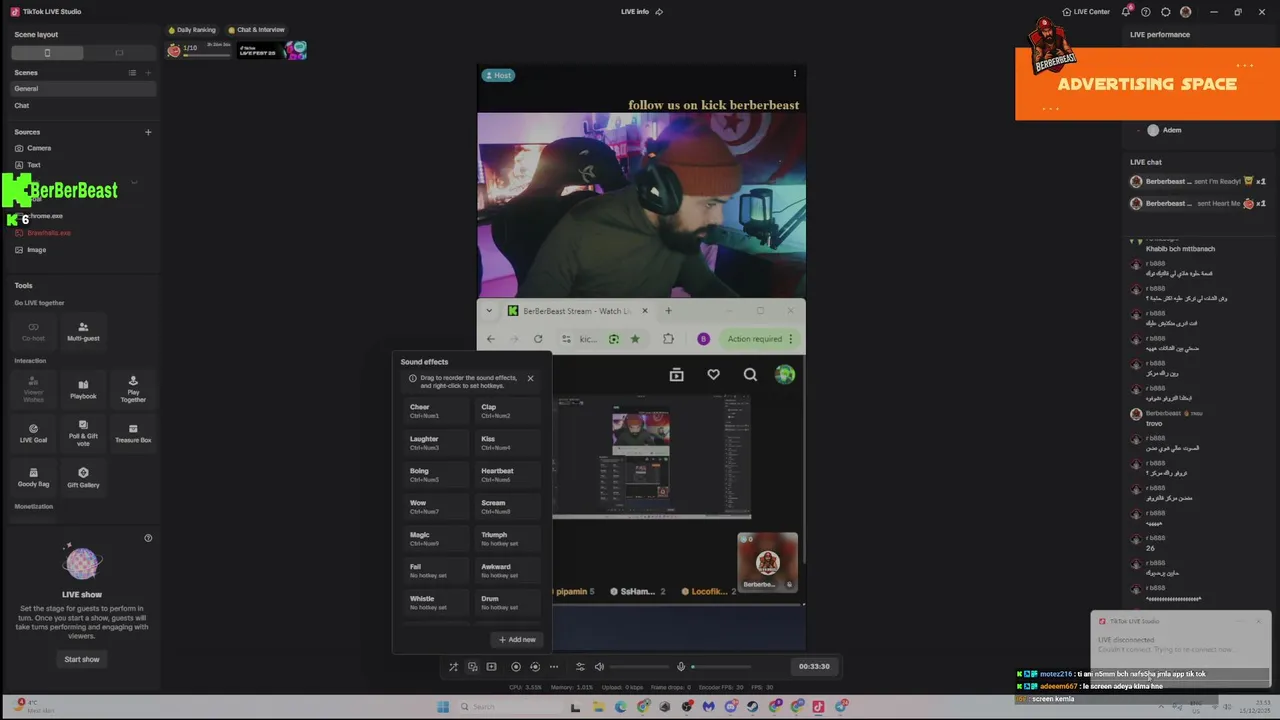Open the Chat & Interview tab

pos(256,30)
